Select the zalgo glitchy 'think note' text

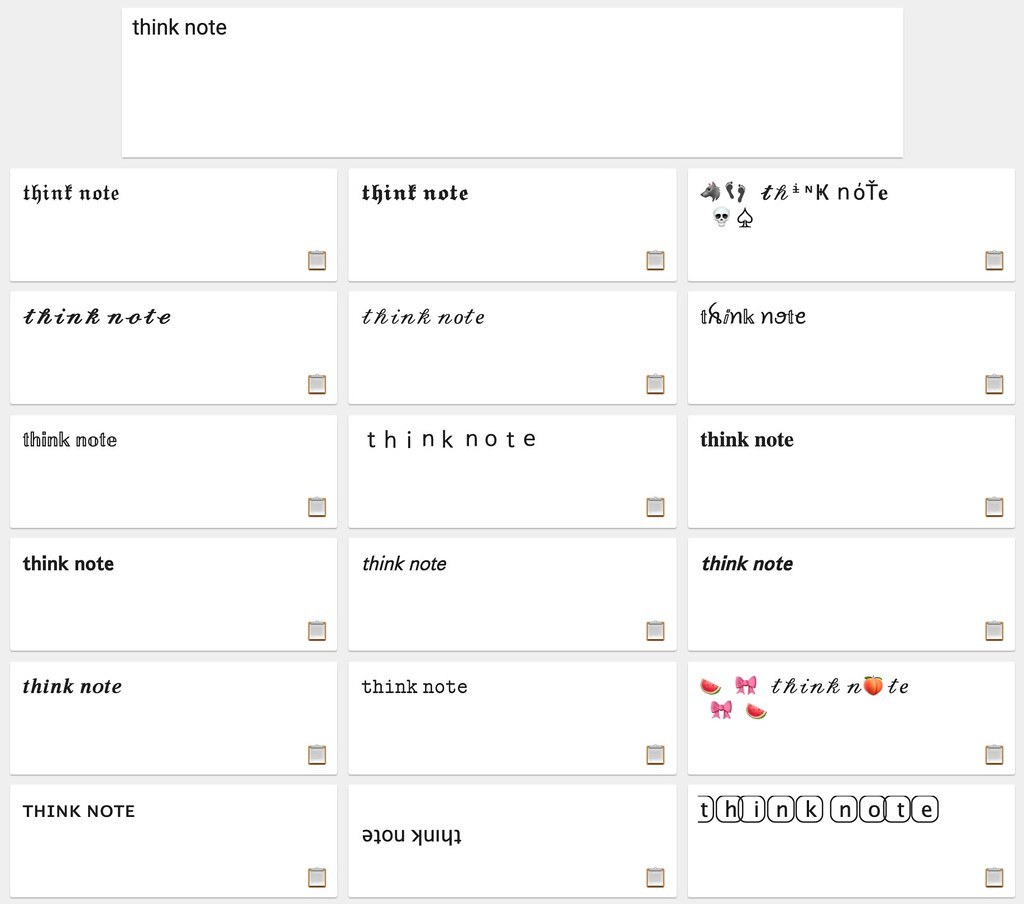tap(753, 317)
